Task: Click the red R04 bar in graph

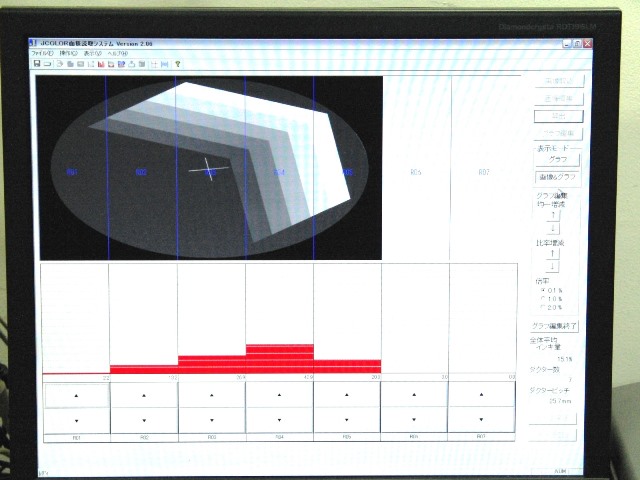Action: pos(280,359)
